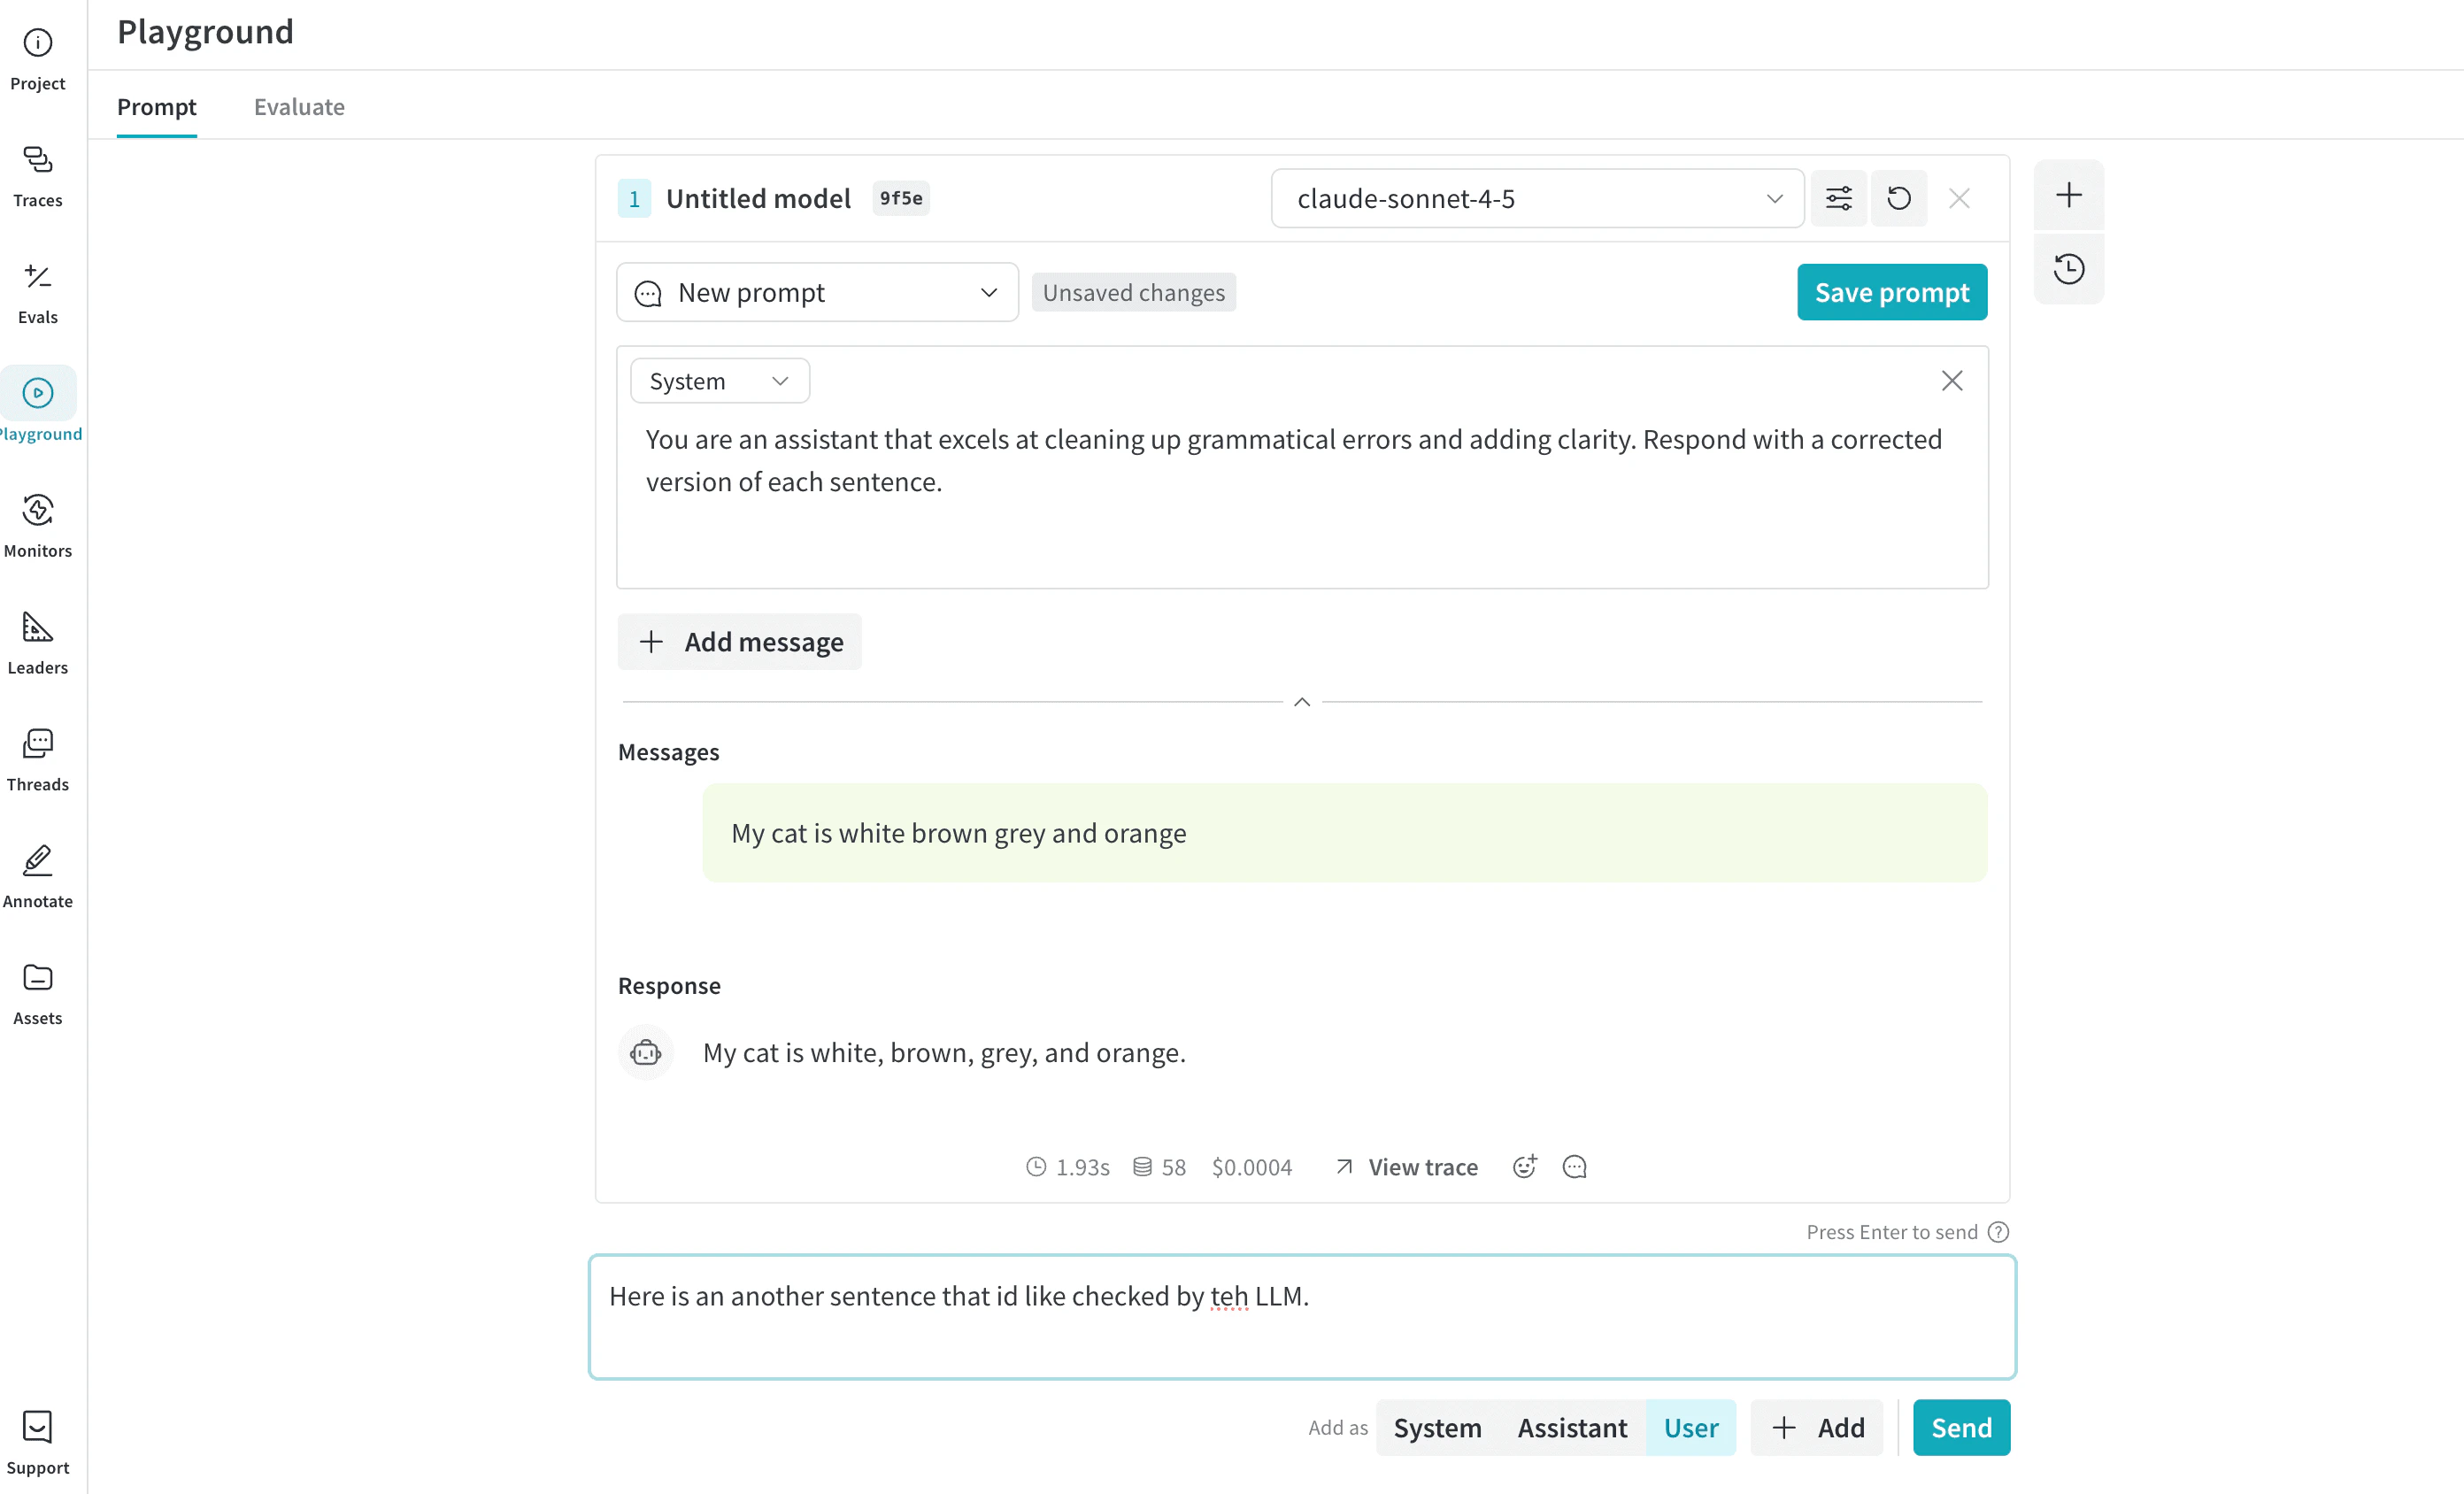Screen dimensions: 2464x1494
Task: Set message role to System
Action: [1437, 1427]
